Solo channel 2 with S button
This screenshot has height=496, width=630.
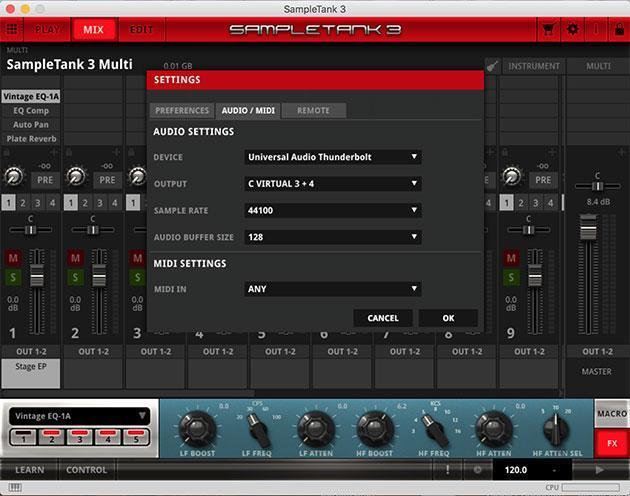(x=75, y=277)
